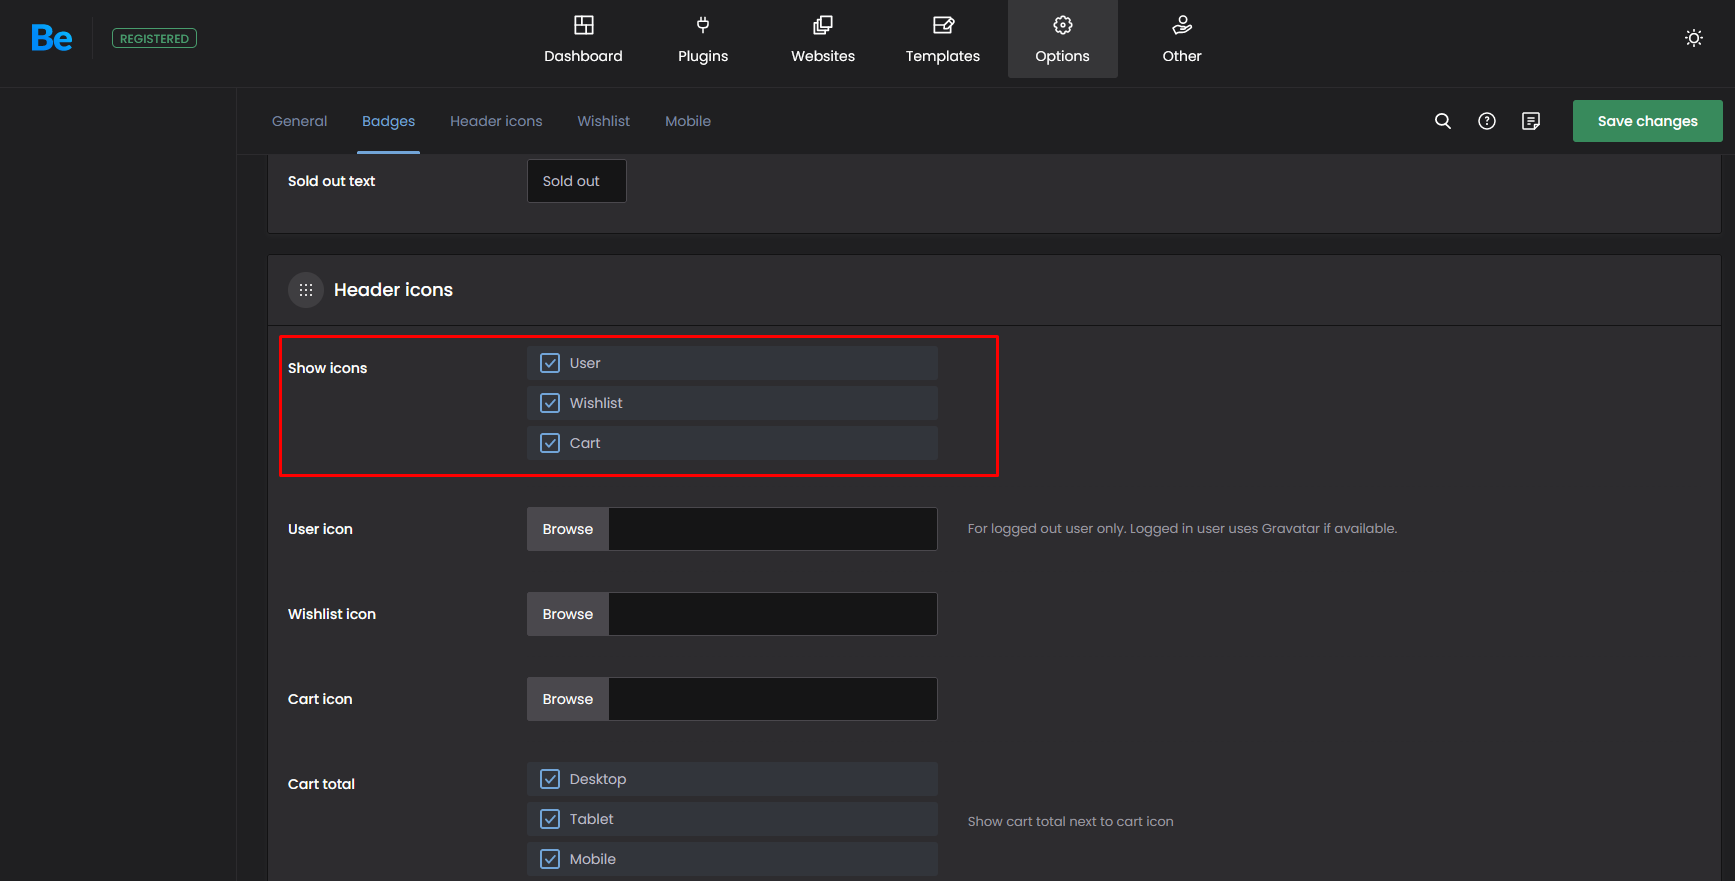Switch to the Header icons tab
Image resolution: width=1735 pixels, height=881 pixels.
[x=496, y=121]
